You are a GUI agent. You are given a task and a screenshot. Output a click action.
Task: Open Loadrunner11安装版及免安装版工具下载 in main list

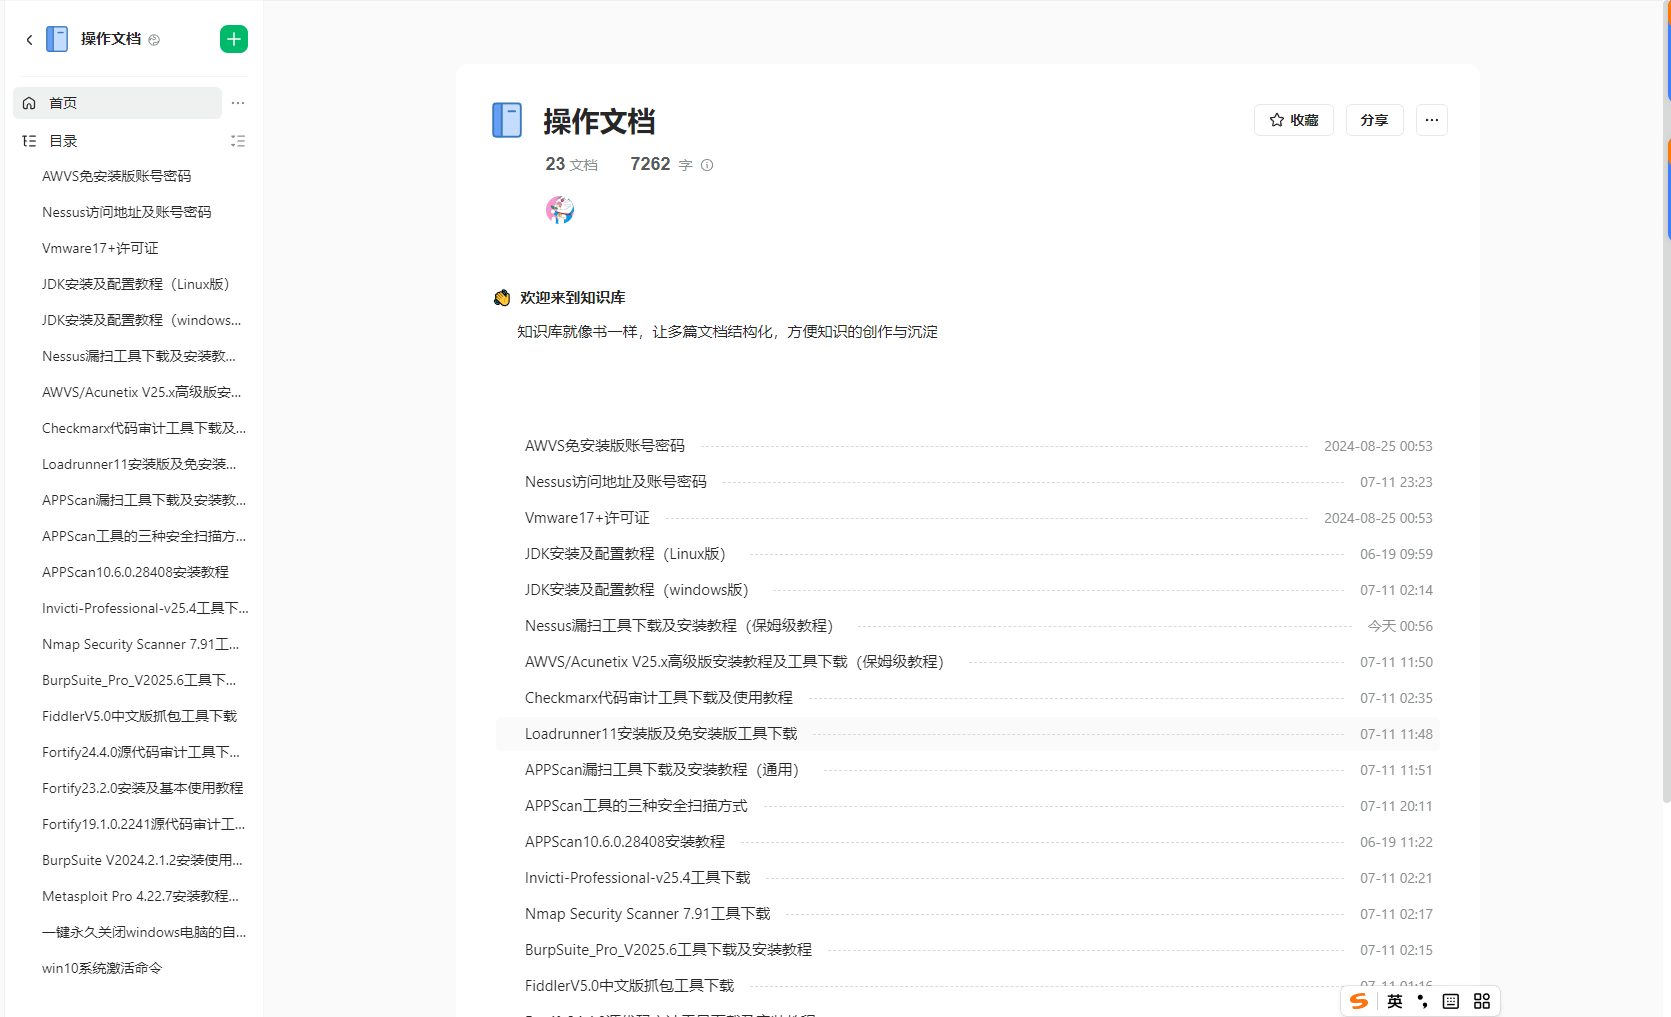point(661,734)
